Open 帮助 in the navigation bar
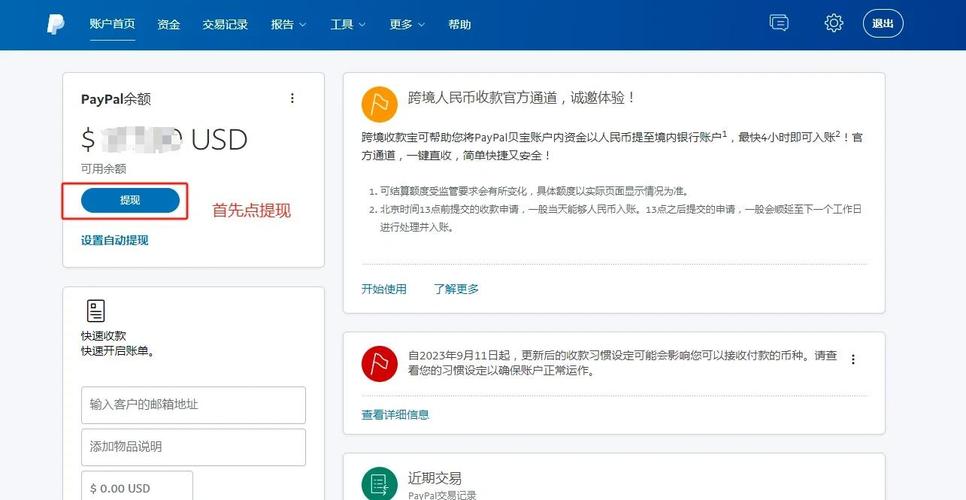 pyautogui.click(x=460, y=25)
